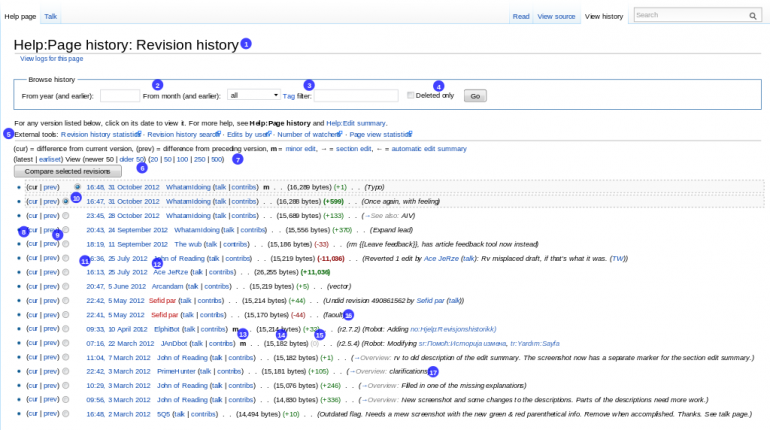The height and width of the screenshot is (430, 770).
Task: Open the From month dropdown showing all
Action: [254, 95]
